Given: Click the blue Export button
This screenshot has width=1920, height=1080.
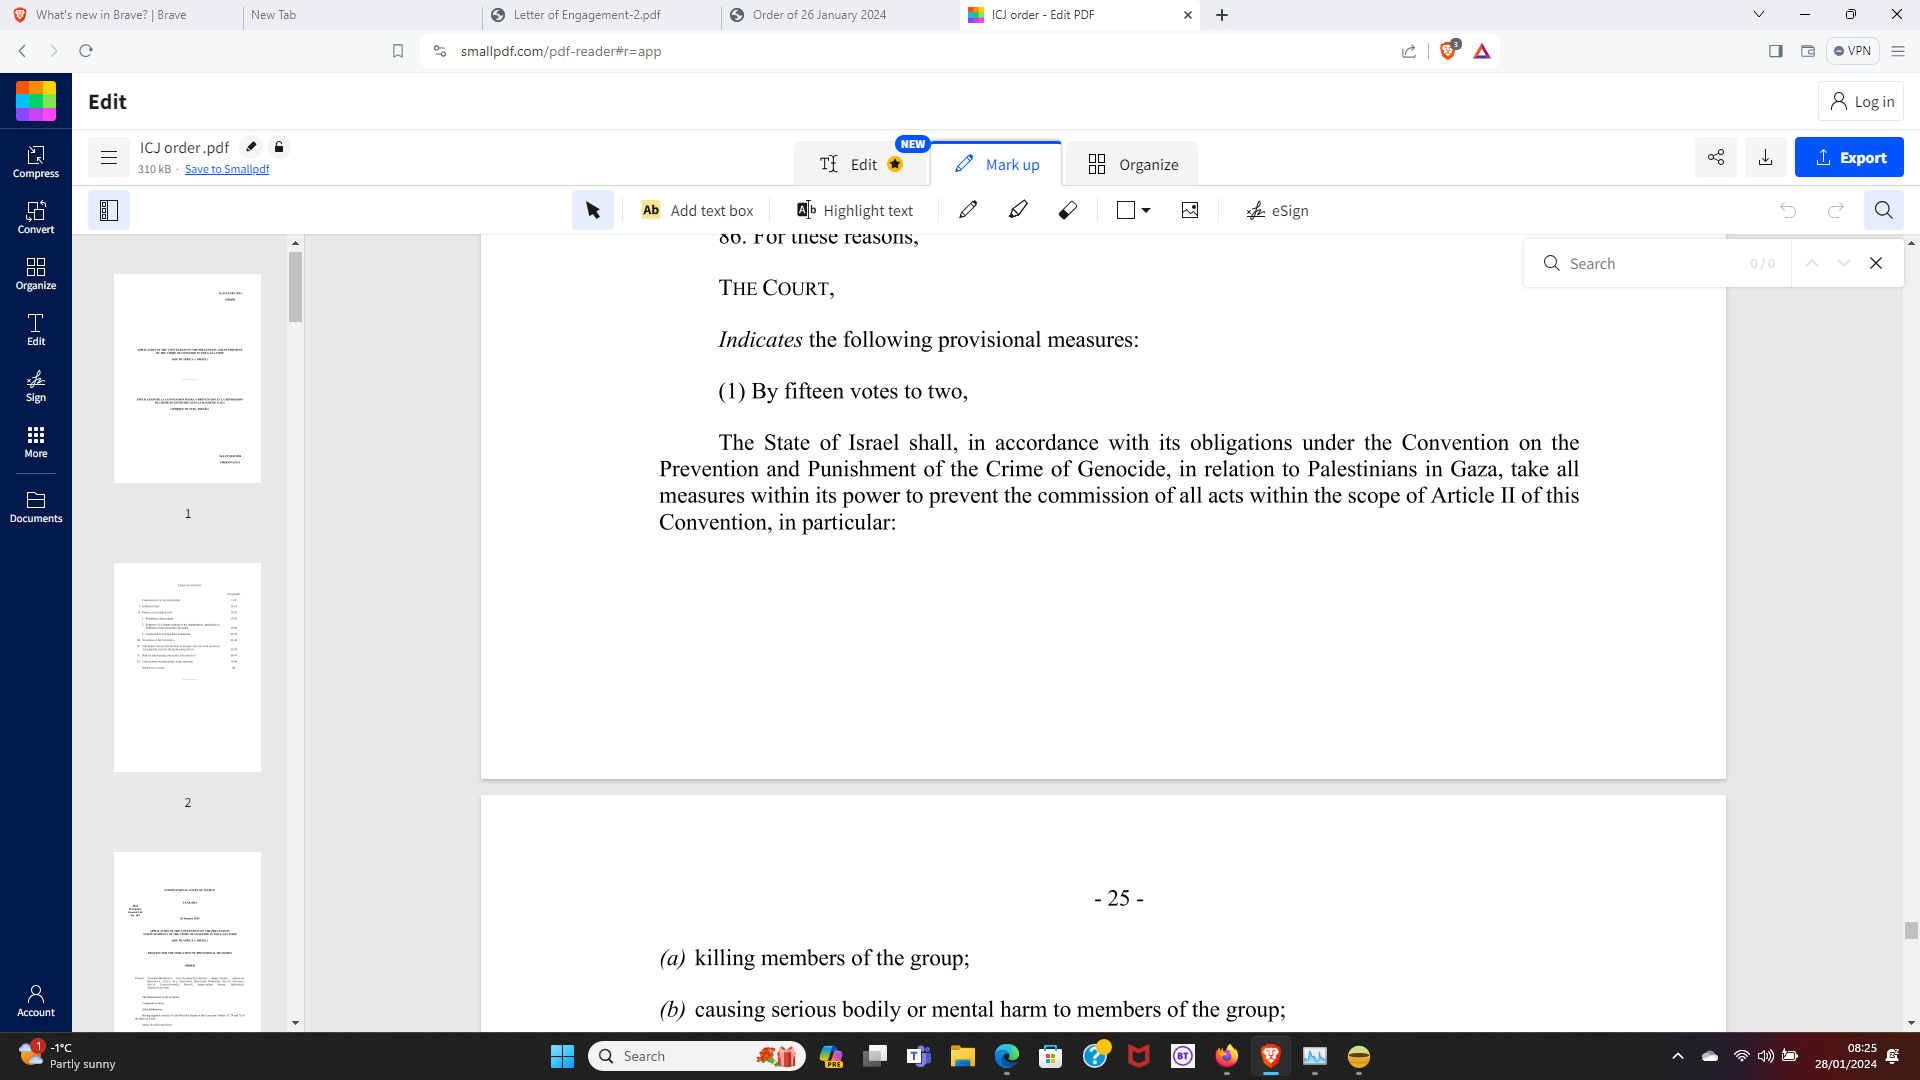Looking at the screenshot, I should click(1849, 157).
